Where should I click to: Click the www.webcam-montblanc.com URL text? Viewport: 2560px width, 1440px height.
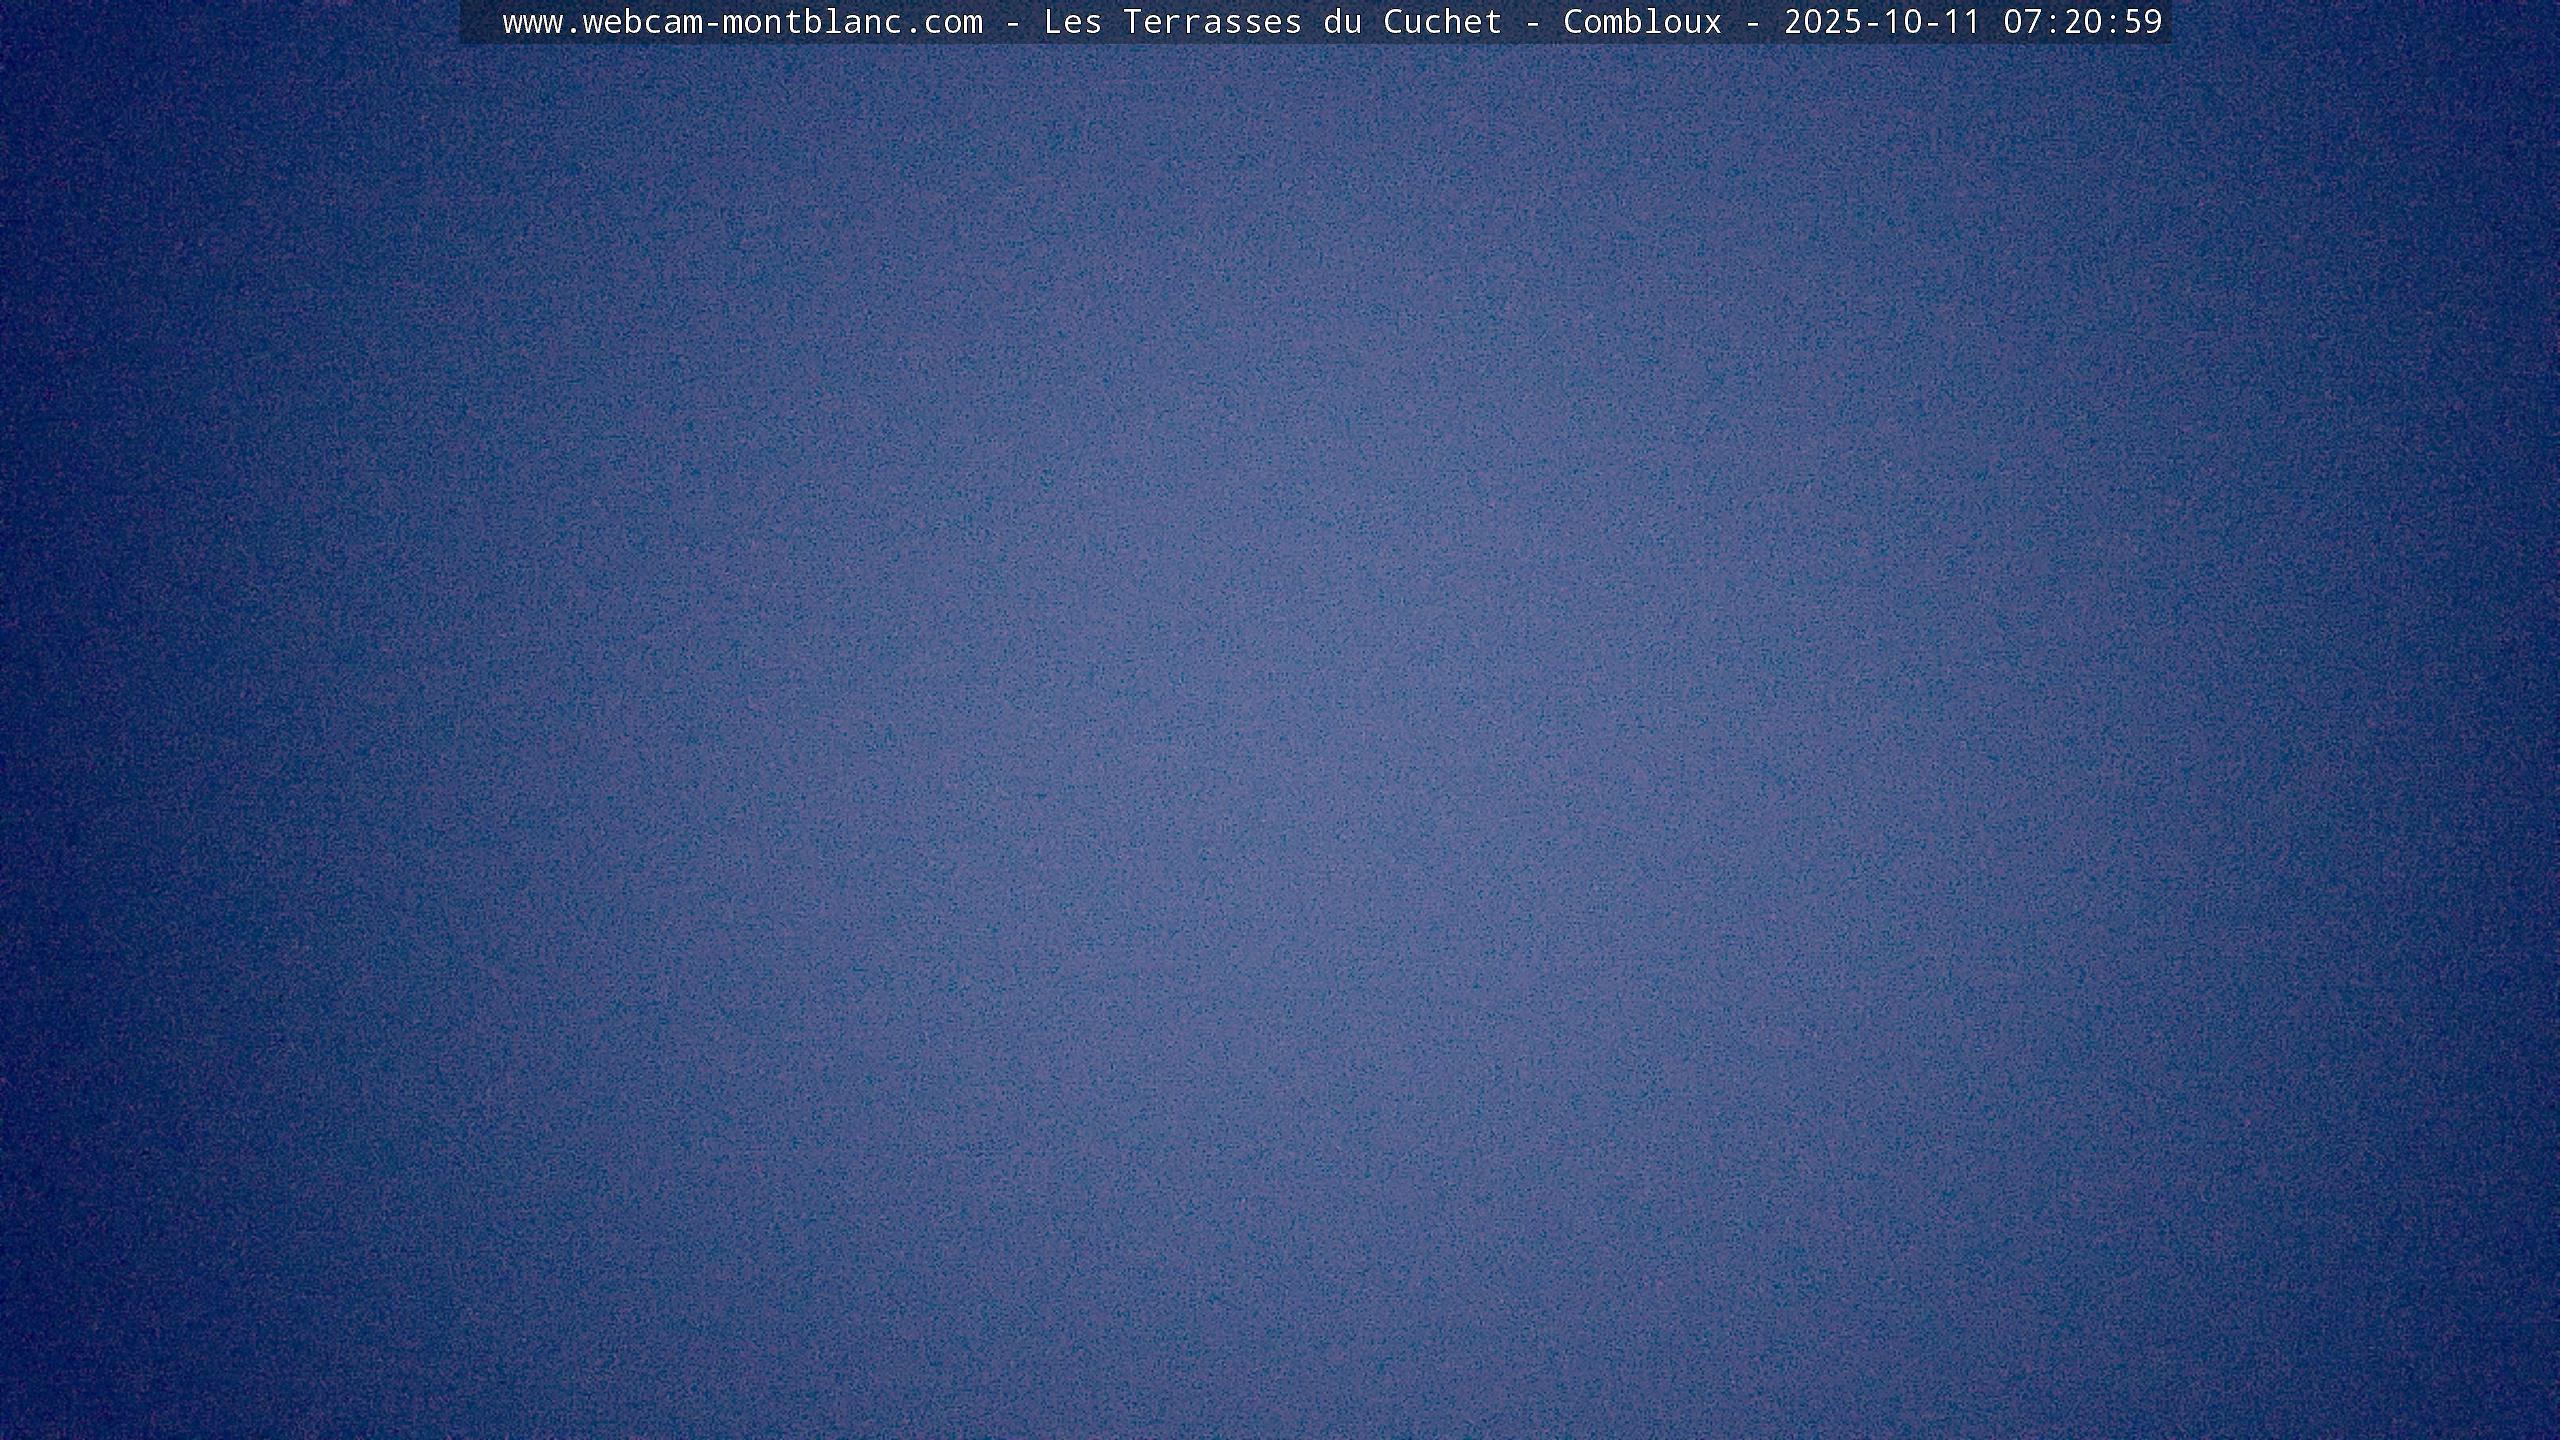742,22
